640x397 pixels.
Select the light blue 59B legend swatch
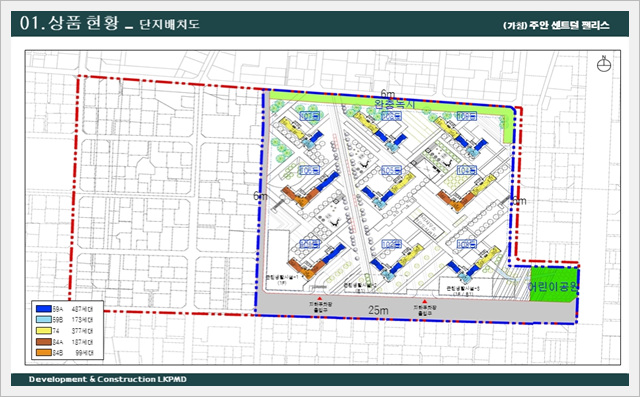[x=44, y=320]
